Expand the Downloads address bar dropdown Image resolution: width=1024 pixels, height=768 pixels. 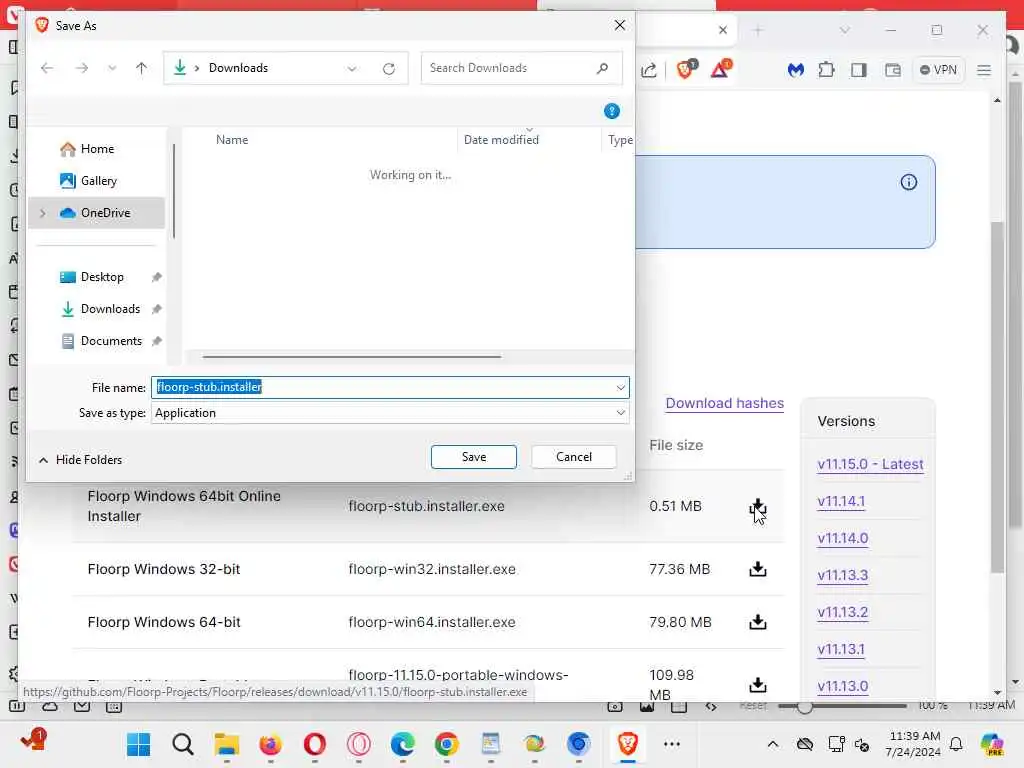coord(352,69)
